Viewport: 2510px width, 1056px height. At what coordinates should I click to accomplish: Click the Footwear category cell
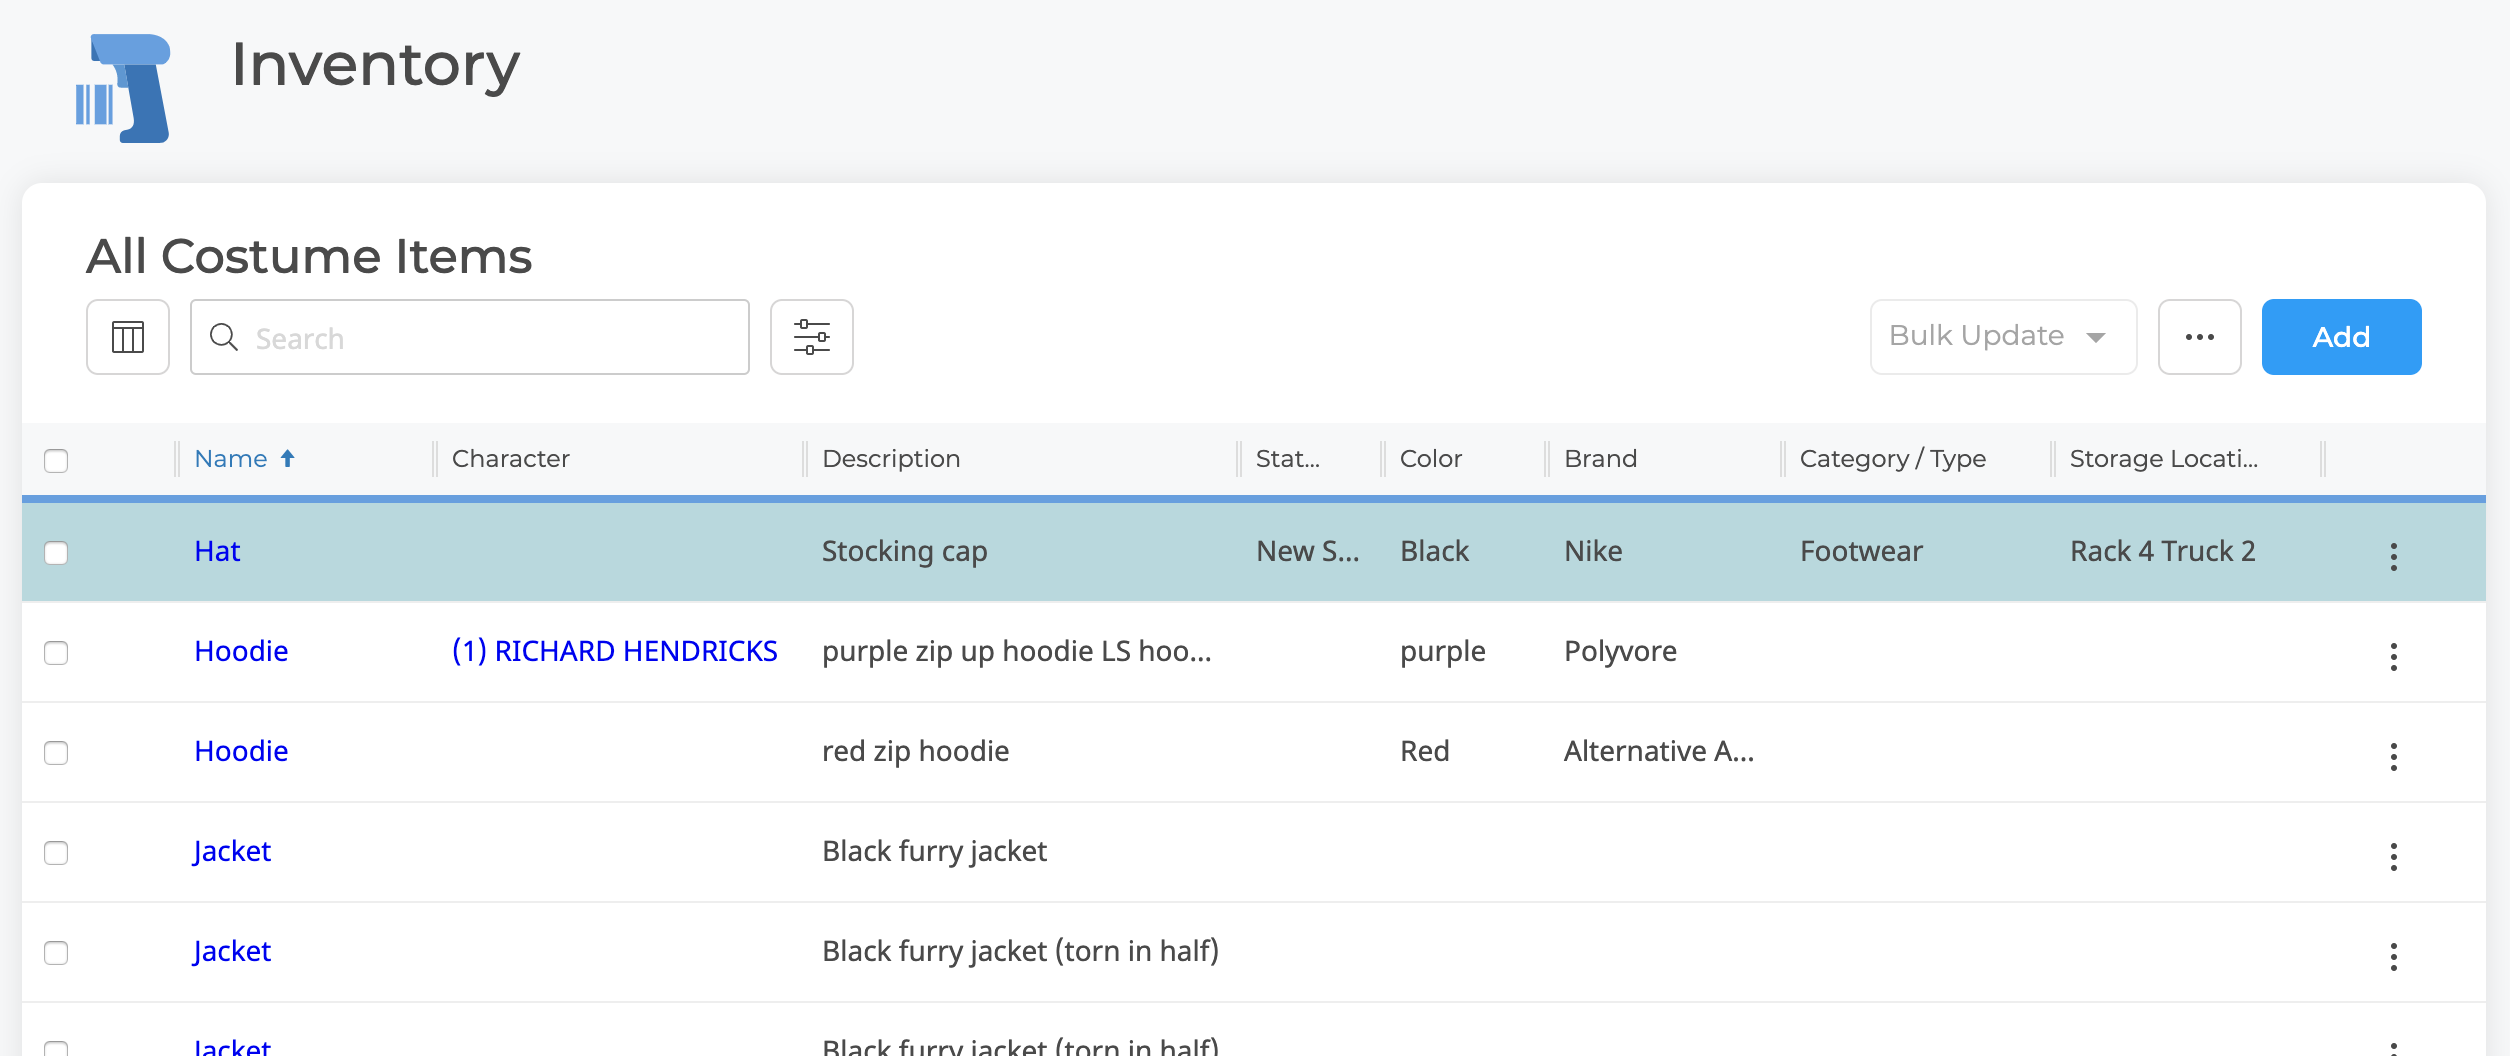click(1862, 551)
